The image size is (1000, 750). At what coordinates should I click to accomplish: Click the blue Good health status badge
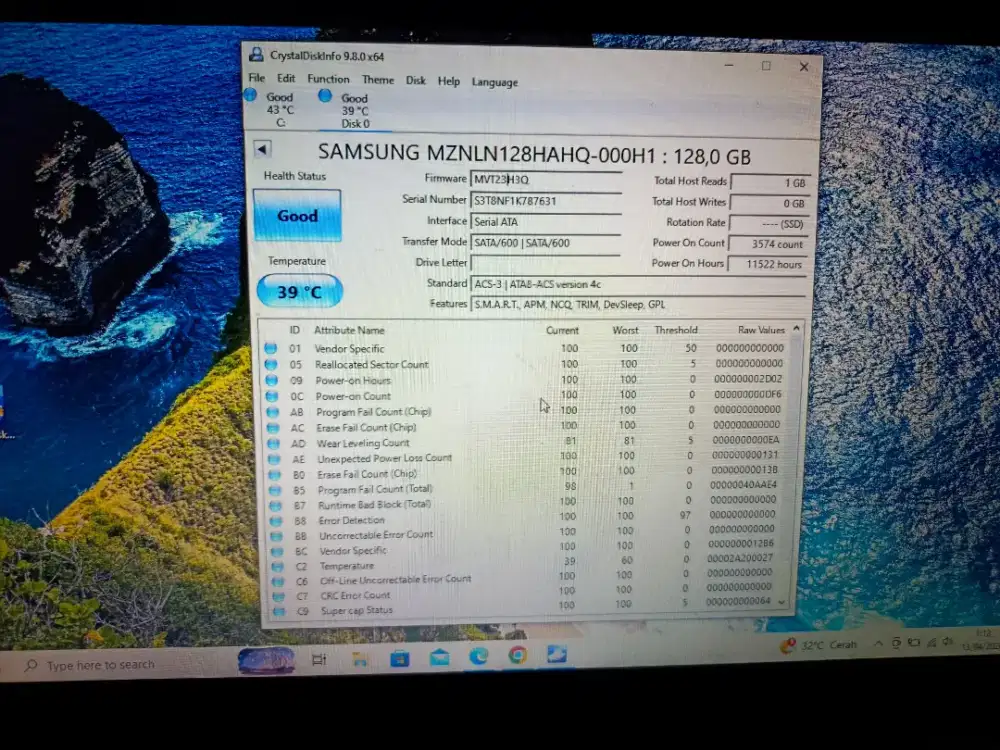point(297,216)
